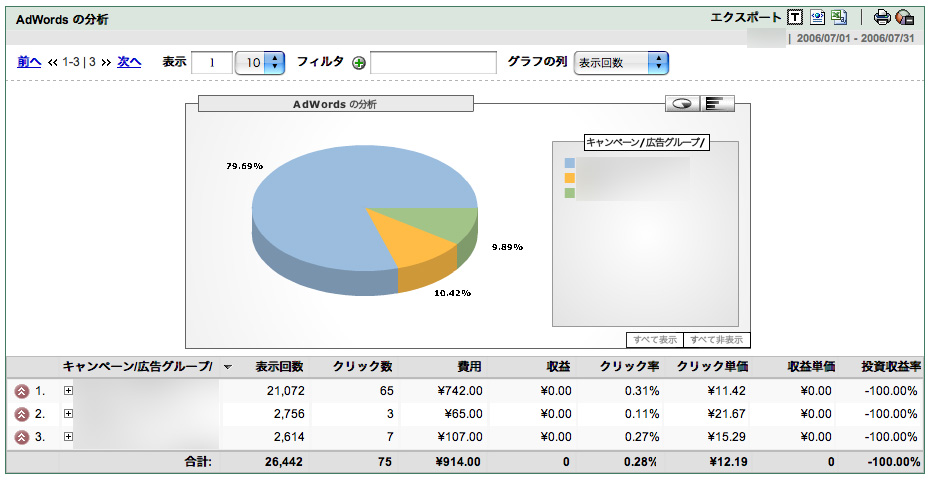Click red drill-down icon for row 1
This screenshot has height=480, width=930.
pos(22,391)
